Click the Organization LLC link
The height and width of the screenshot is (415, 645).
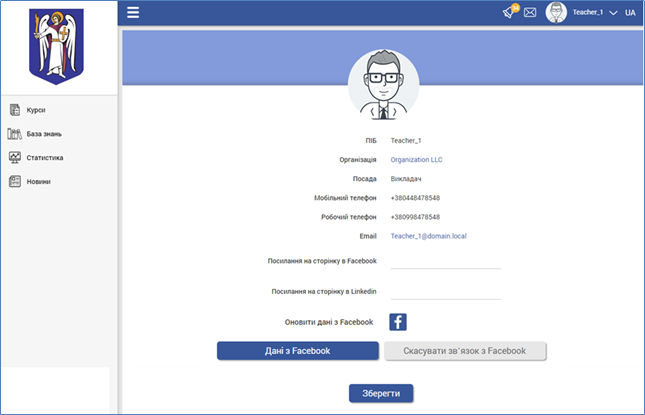tap(418, 159)
